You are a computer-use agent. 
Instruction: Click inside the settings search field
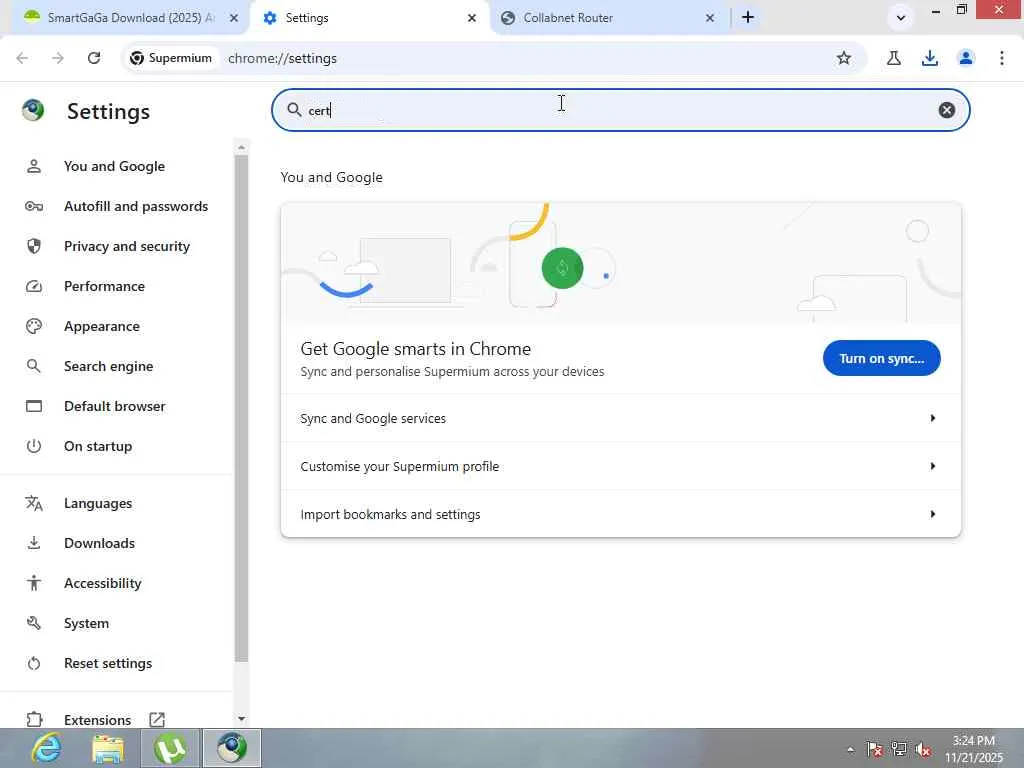click(620, 110)
